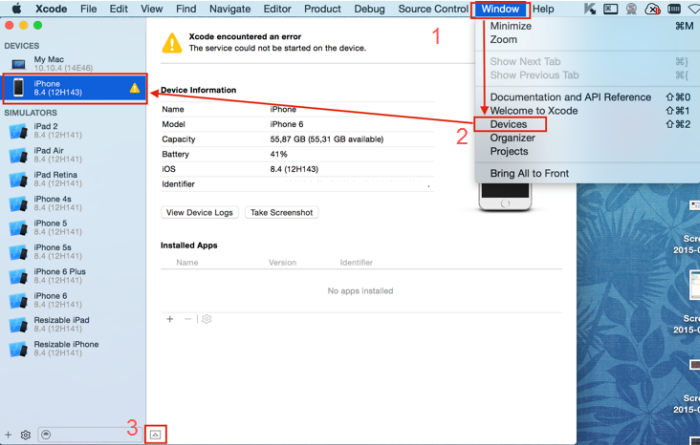Click the iPhone device preview image

(x=505, y=196)
